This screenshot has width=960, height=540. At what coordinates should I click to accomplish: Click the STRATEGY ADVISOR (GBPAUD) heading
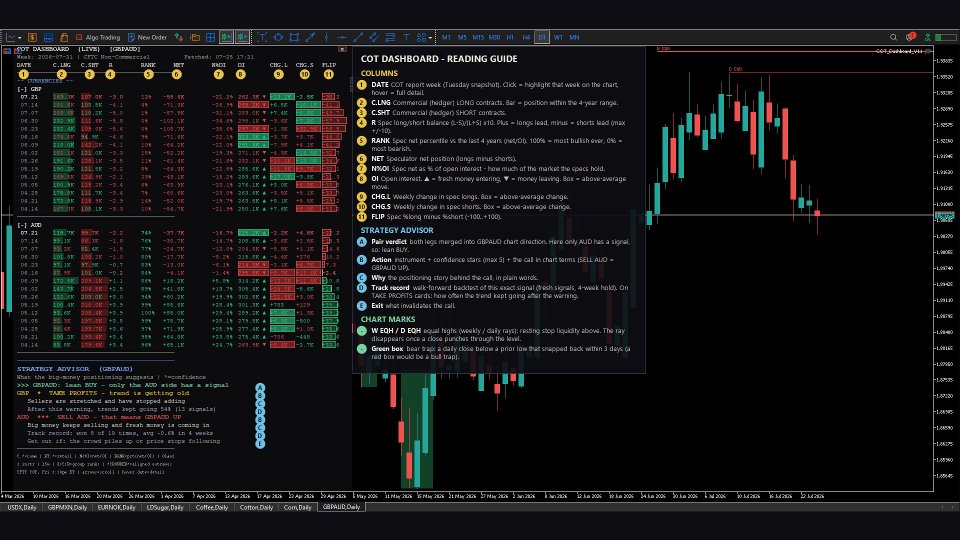point(75,369)
